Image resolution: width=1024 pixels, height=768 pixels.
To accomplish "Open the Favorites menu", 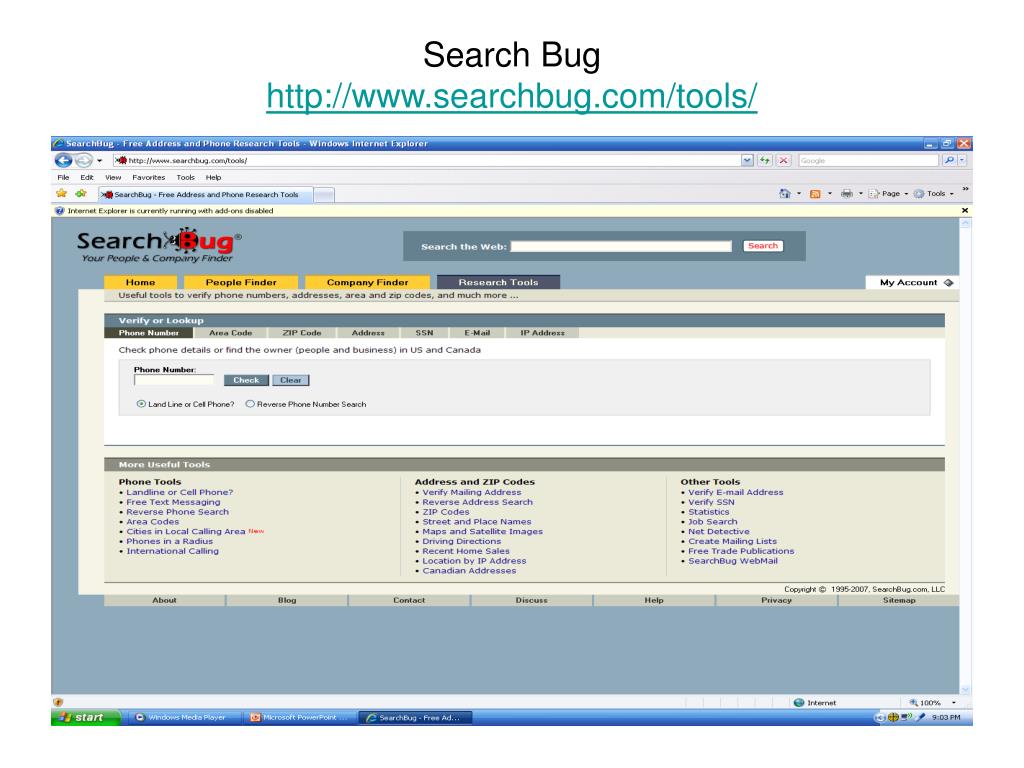I will (148, 178).
